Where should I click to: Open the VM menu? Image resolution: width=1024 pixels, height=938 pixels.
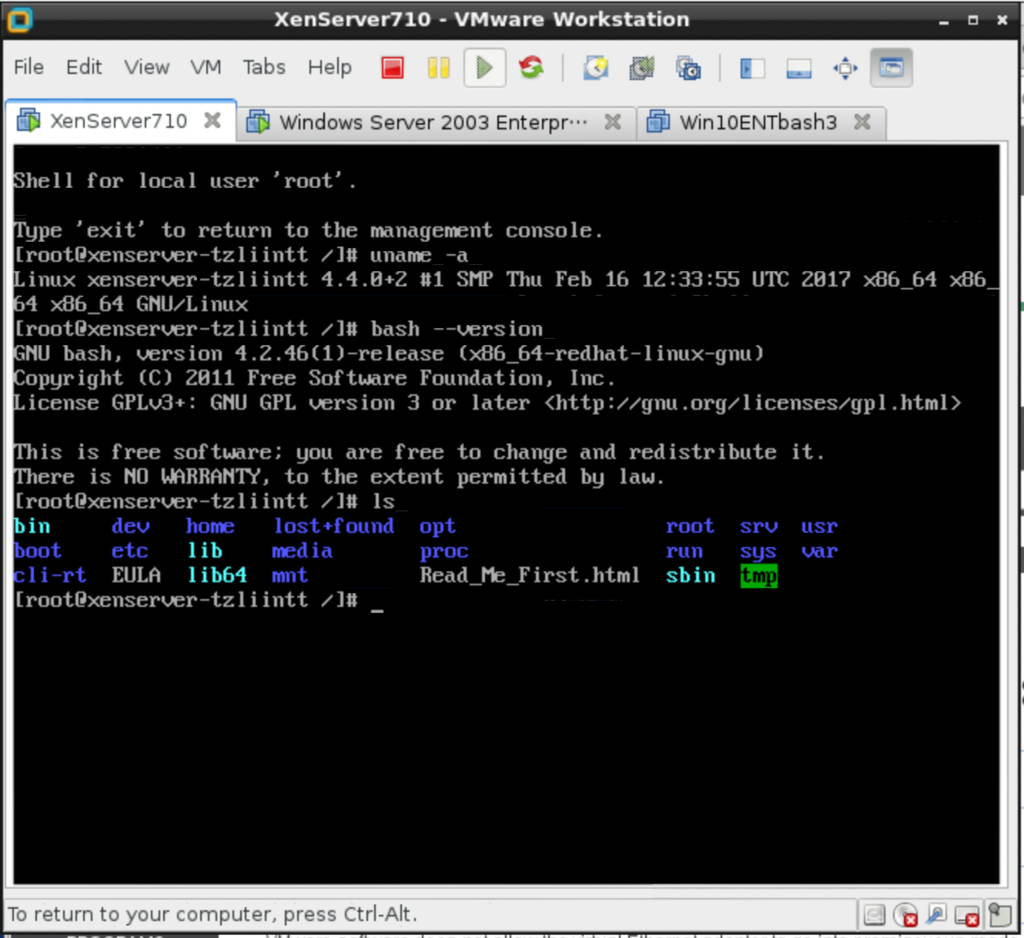[206, 67]
